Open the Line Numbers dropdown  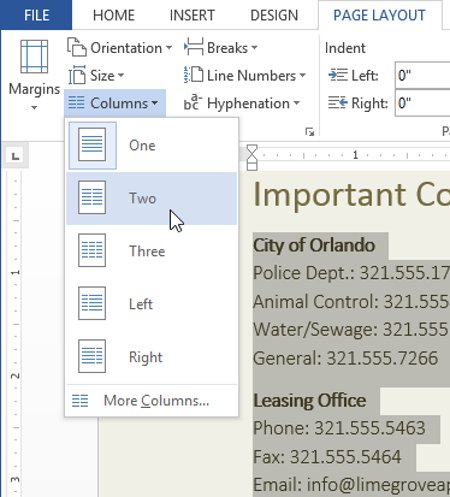[x=245, y=76]
